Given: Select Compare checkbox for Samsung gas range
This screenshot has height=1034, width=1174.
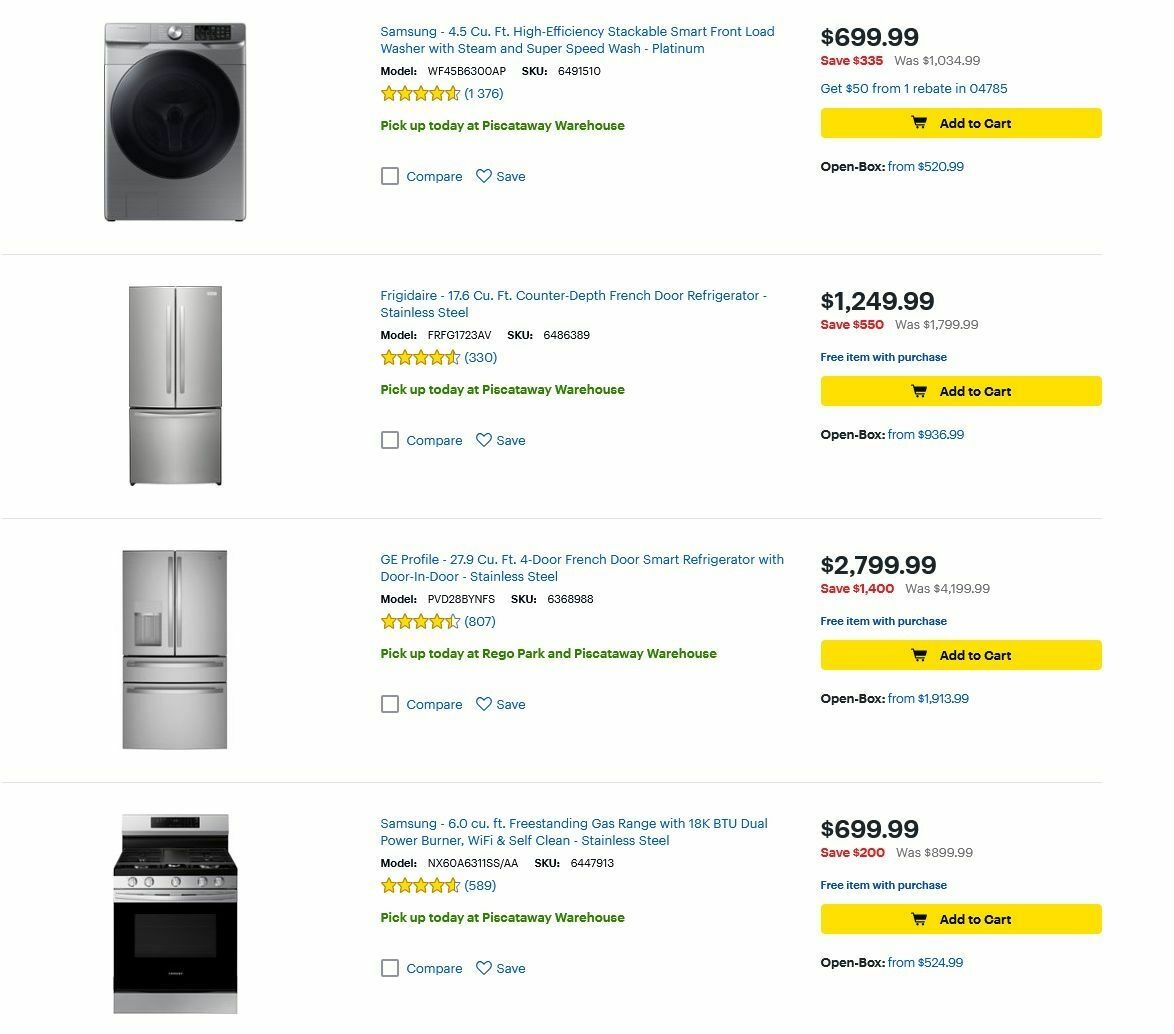Looking at the screenshot, I should pyautogui.click(x=390, y=968).
